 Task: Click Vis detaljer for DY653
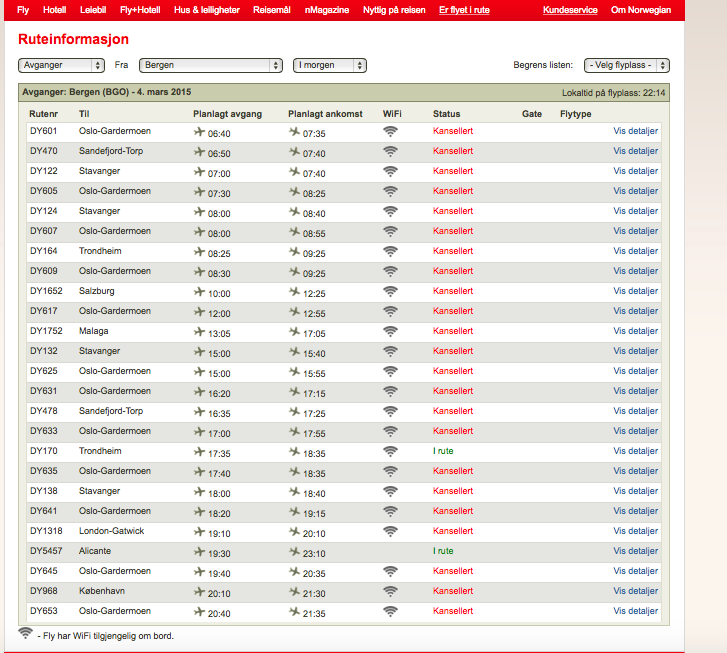pyautogui.click(x=635, y=611)
